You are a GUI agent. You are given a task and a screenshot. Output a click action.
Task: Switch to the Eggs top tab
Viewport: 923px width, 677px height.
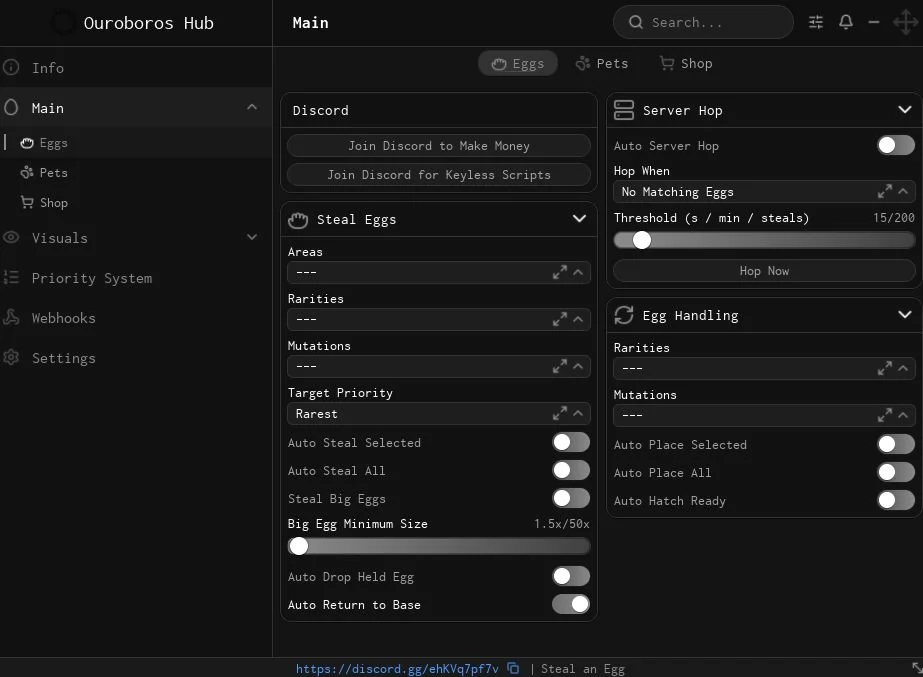(x=518, y=64)
